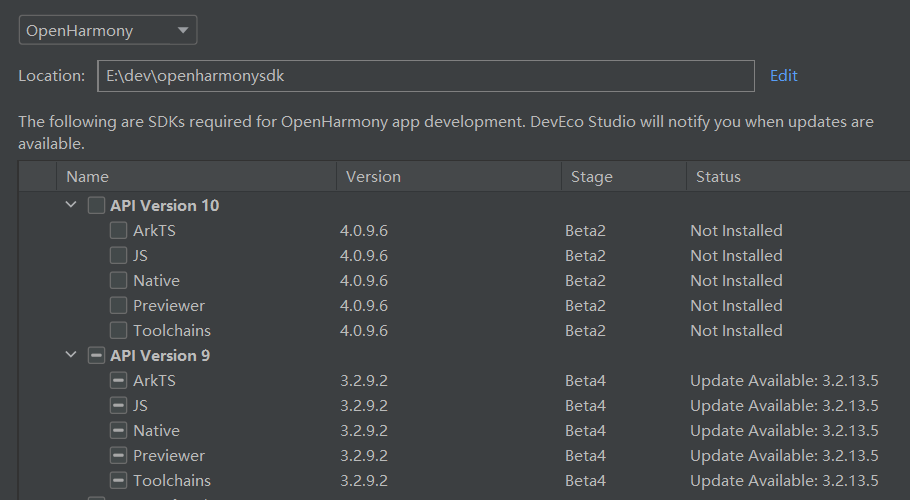The image size is (910, 500).
Task: Toggle the Toolchains 3.2.9.2 checkbox
Action: point(118,480)
